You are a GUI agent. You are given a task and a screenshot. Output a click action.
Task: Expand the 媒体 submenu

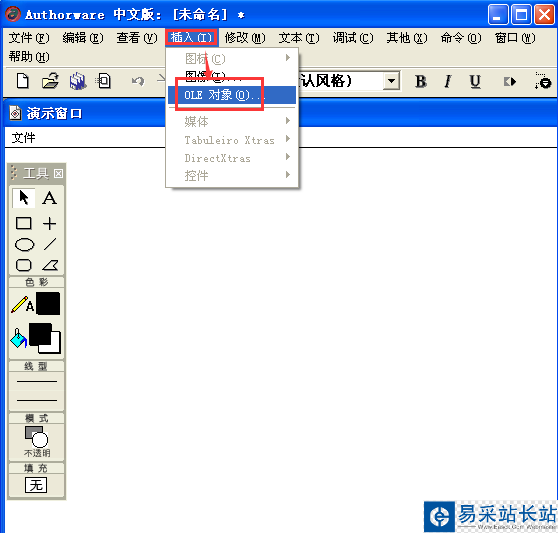(x=232, y=122)
